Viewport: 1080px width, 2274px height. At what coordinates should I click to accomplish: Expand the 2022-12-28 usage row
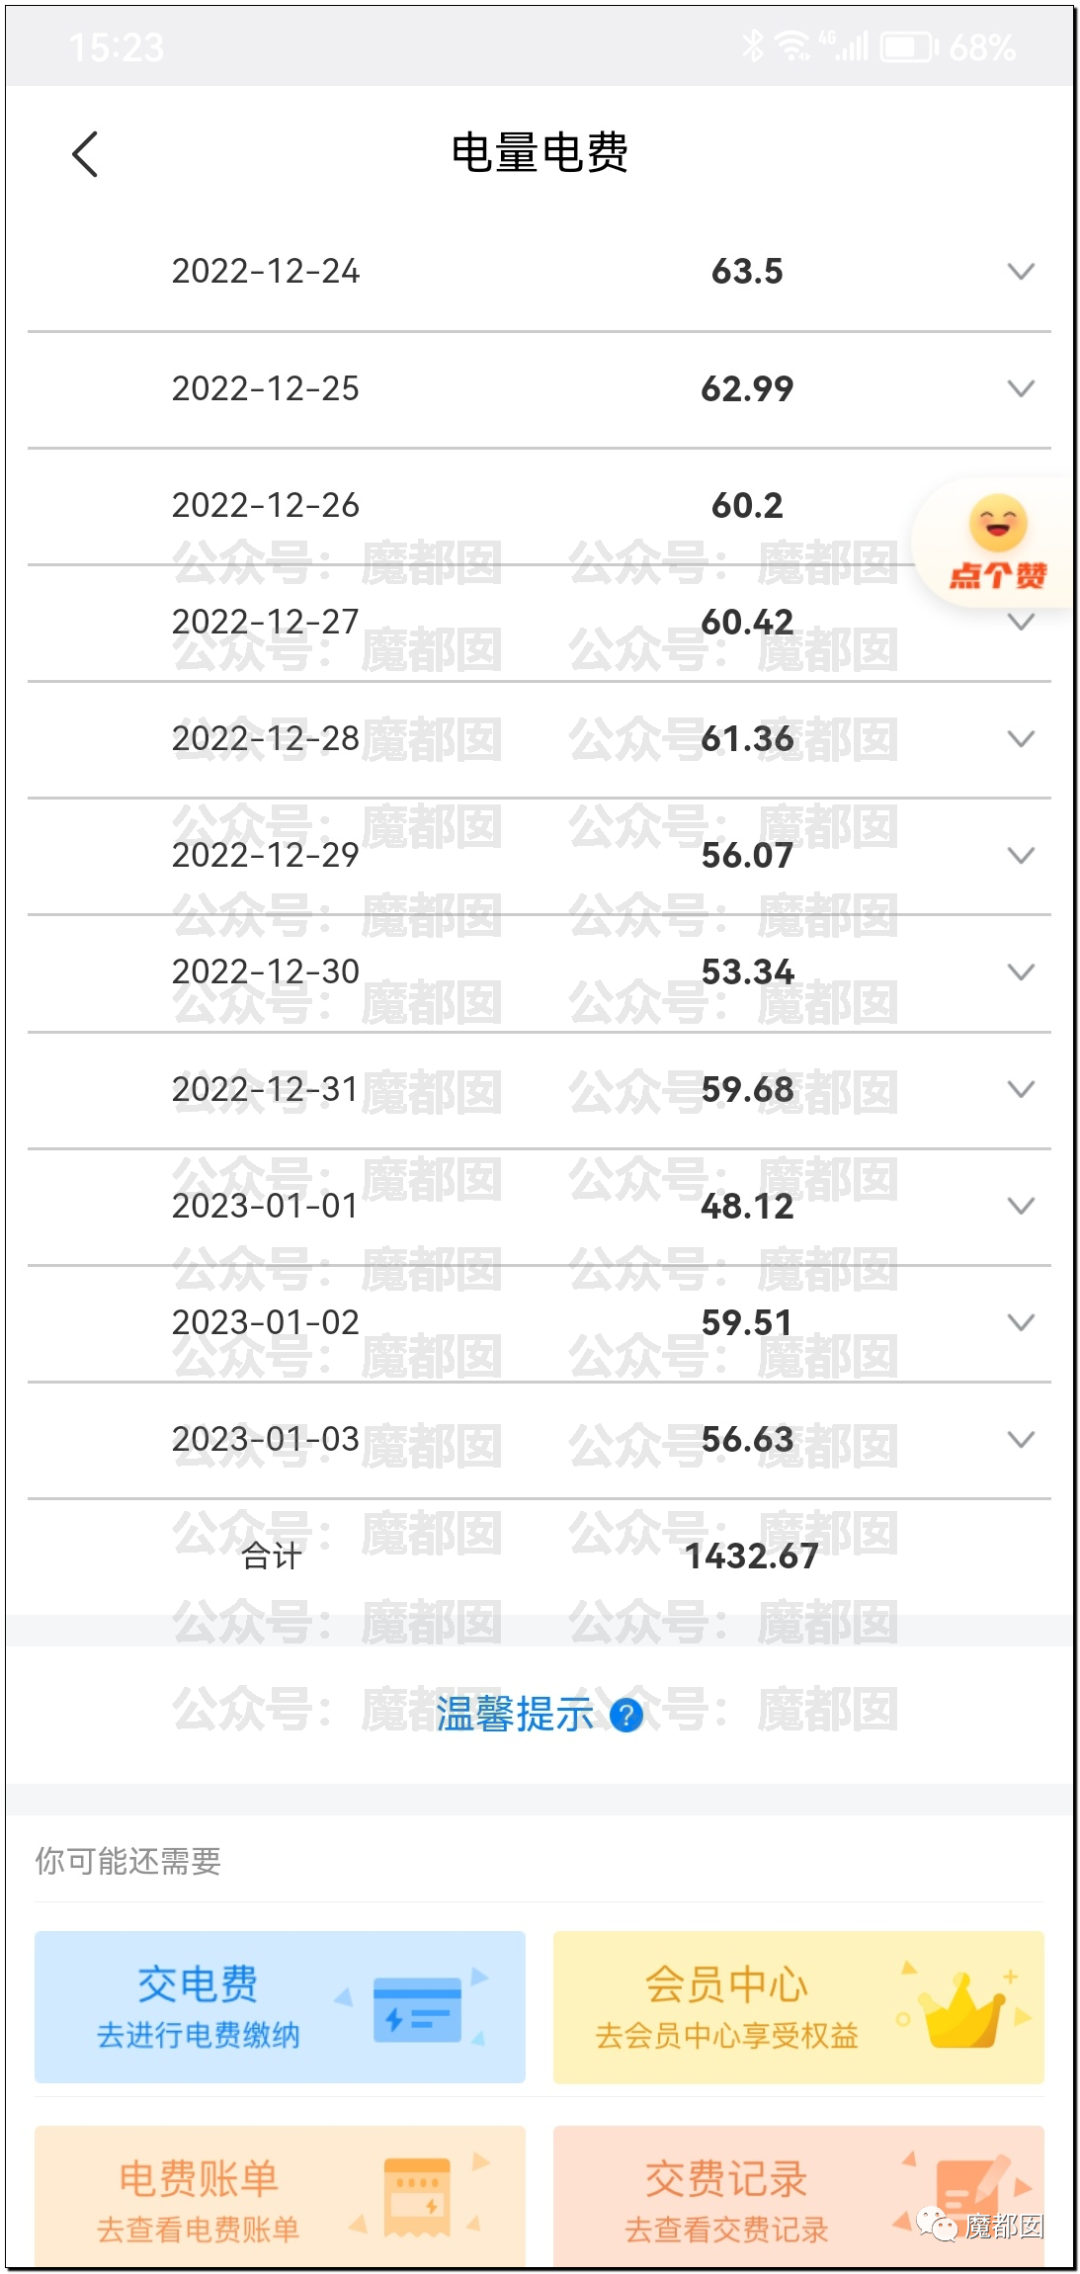pyautogui.click(x=1020, y=739)
